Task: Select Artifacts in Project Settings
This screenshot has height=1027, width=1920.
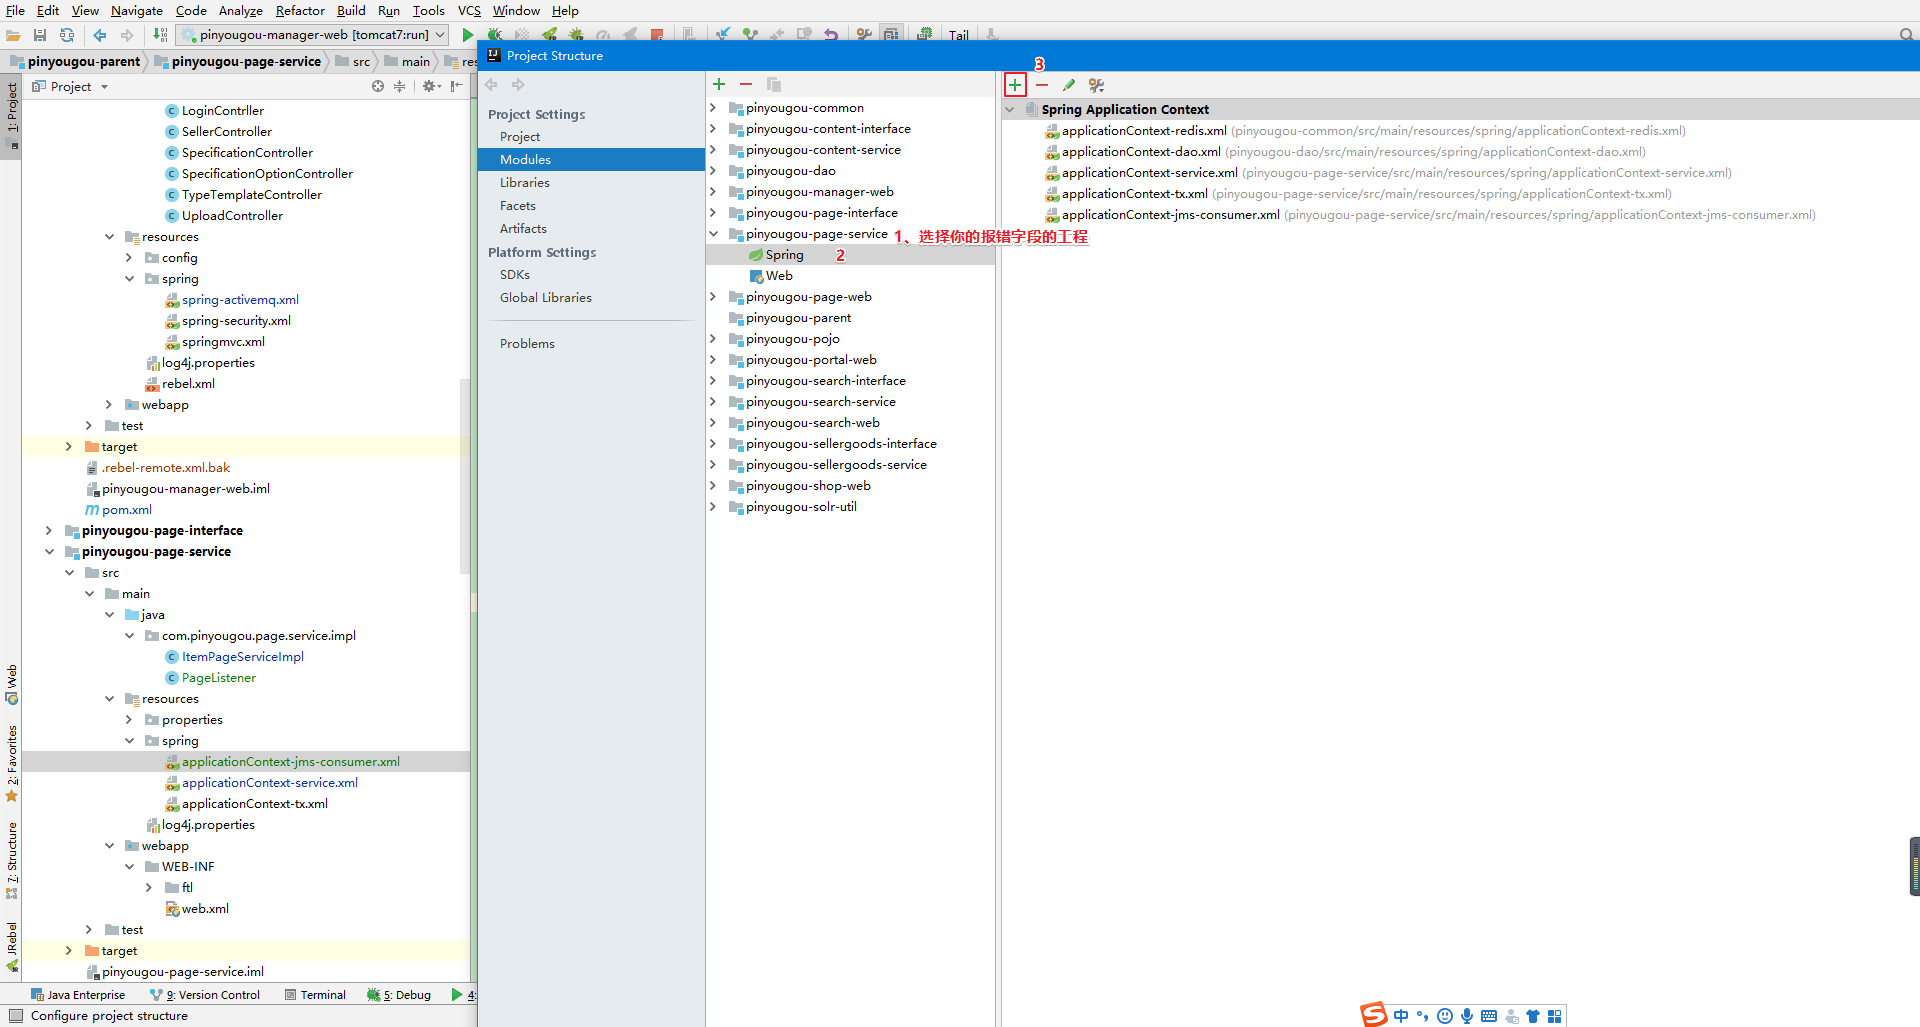Action: click(x=523, y=229)
